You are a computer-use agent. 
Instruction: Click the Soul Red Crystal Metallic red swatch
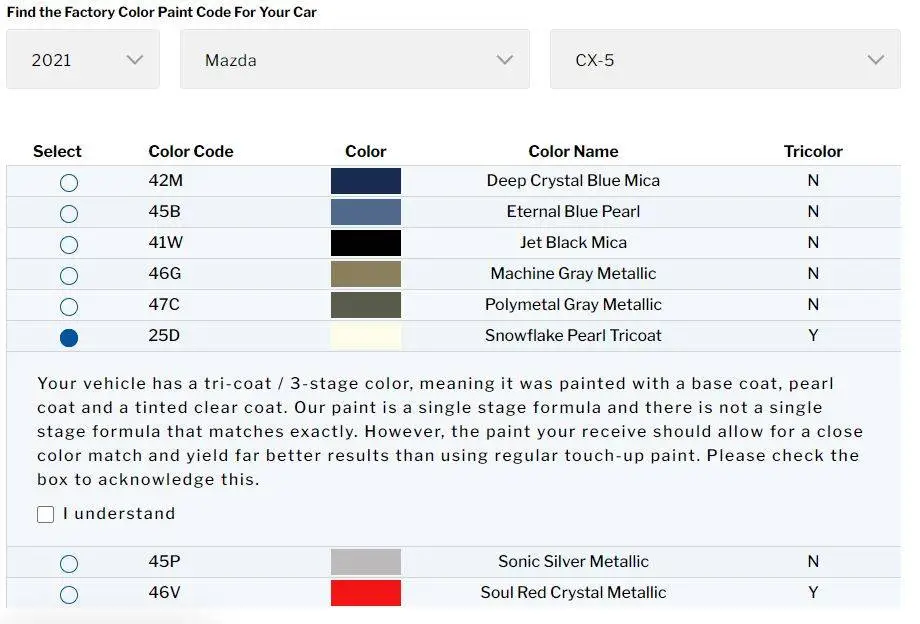[366, 593]
